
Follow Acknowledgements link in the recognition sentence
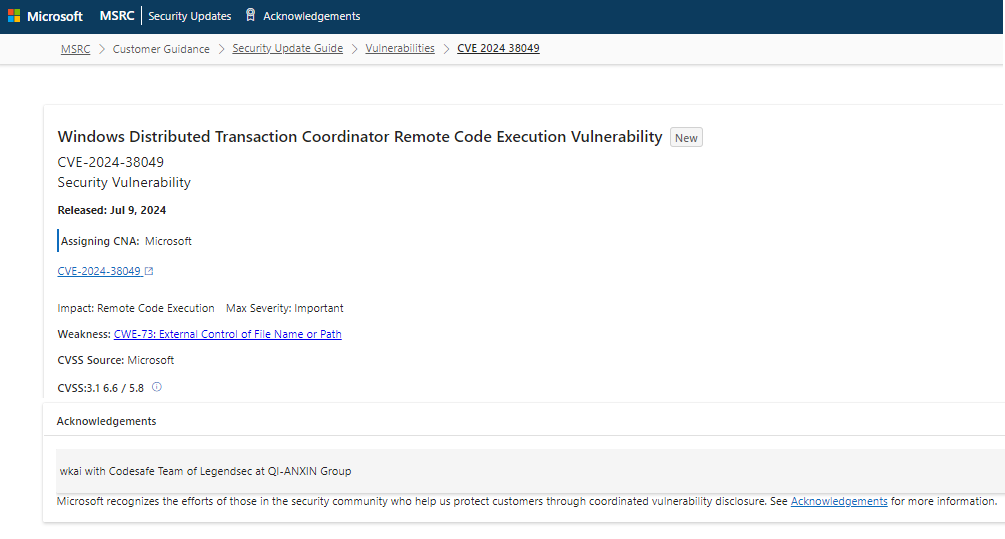point(839,501)
